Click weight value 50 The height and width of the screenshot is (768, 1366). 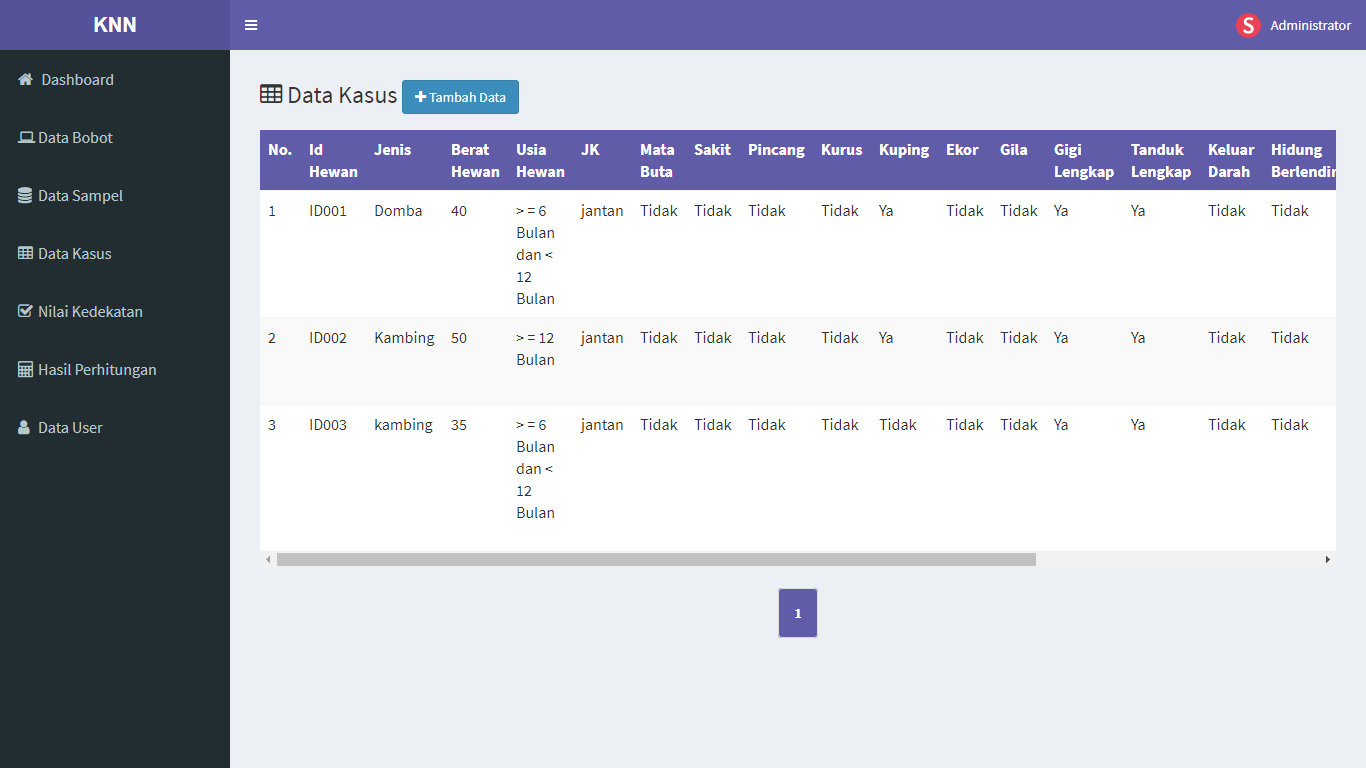[x=459, y=337]
